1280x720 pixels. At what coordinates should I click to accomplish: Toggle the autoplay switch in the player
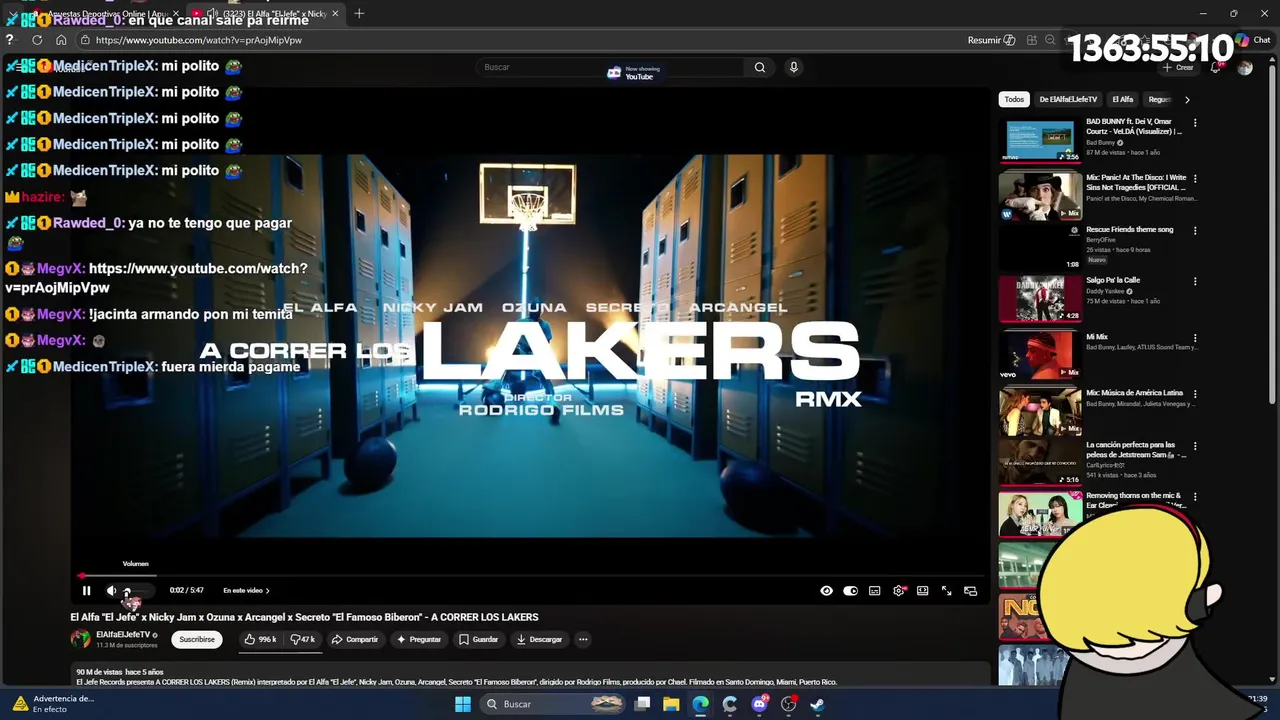pyautogui.click(x=850, y=591)
